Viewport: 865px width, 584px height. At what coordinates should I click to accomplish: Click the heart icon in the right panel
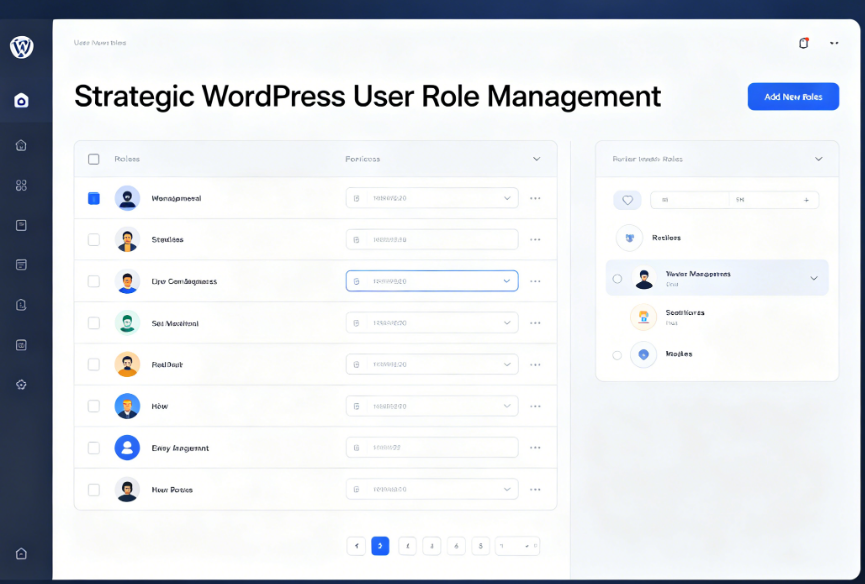pyautogui.click(x=627, y=200)
